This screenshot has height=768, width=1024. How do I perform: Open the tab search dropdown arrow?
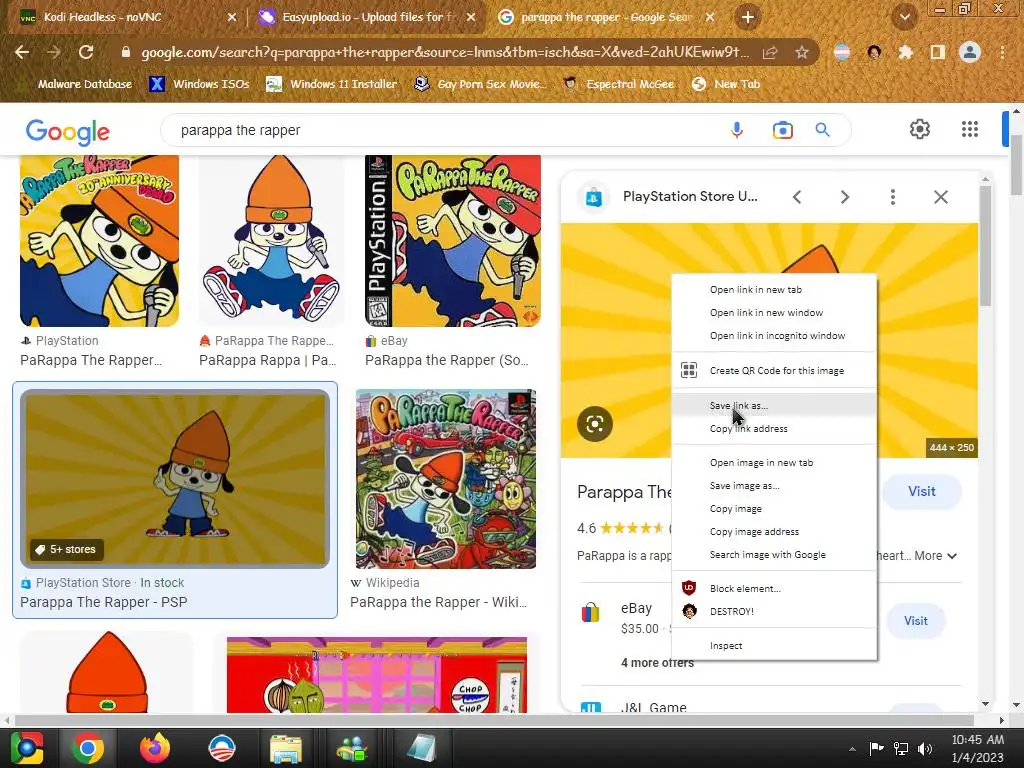pyautogui.click(x=904, y=17)
